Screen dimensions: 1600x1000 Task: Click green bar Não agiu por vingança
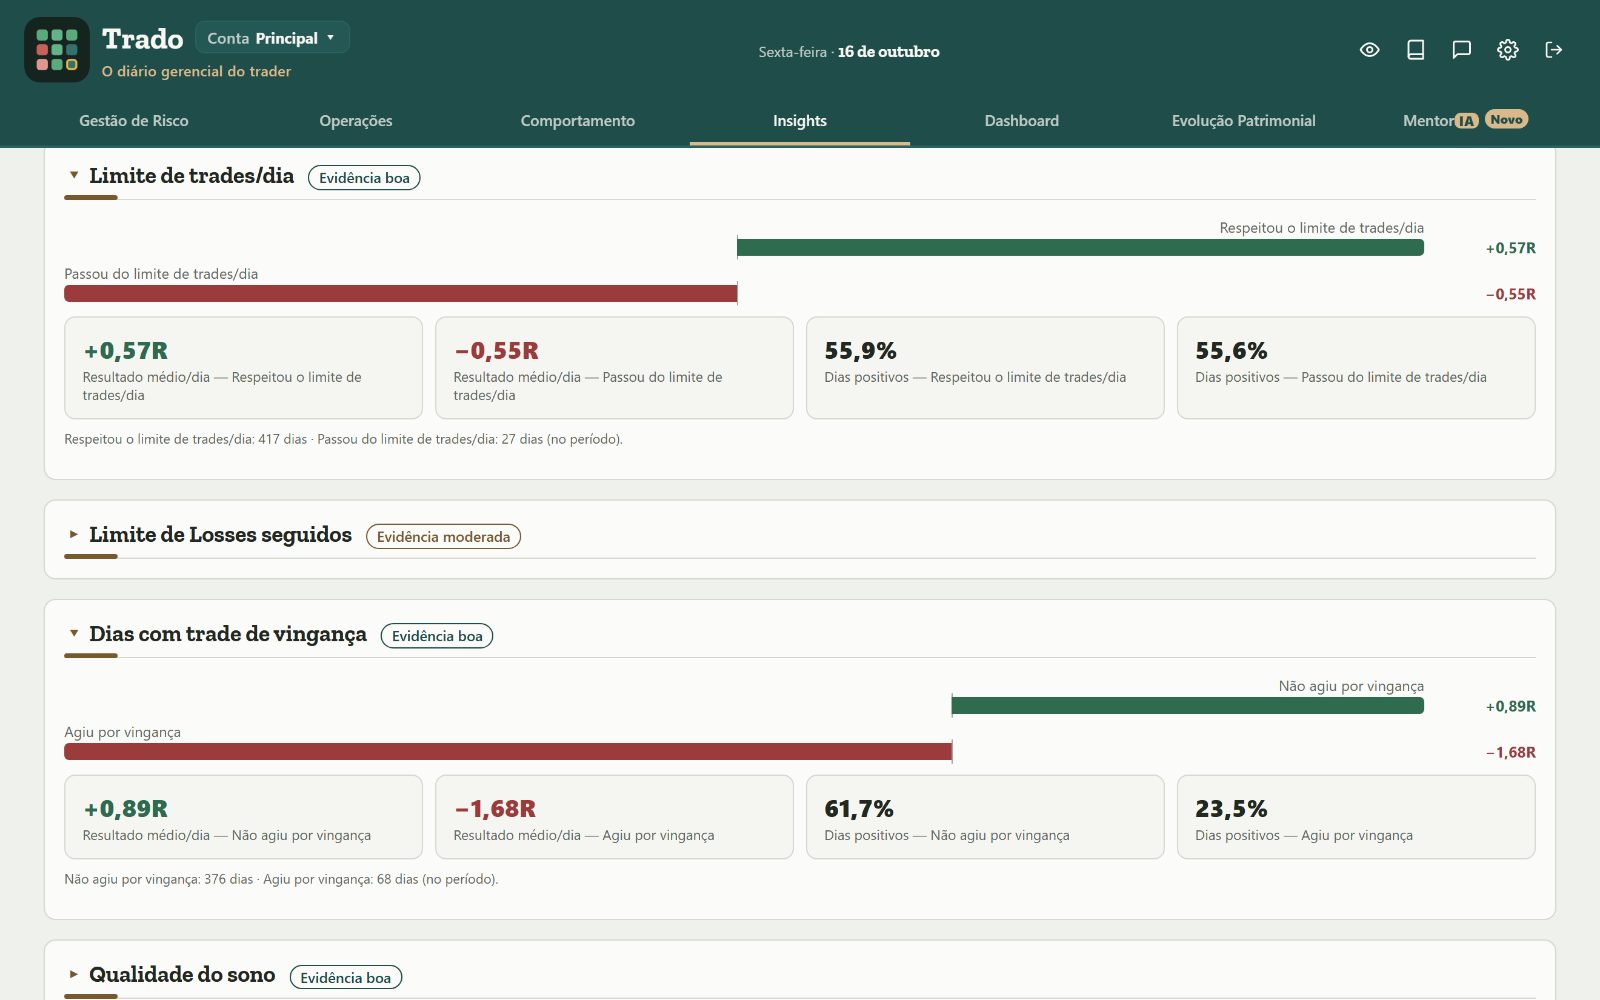coord(1188,706)
